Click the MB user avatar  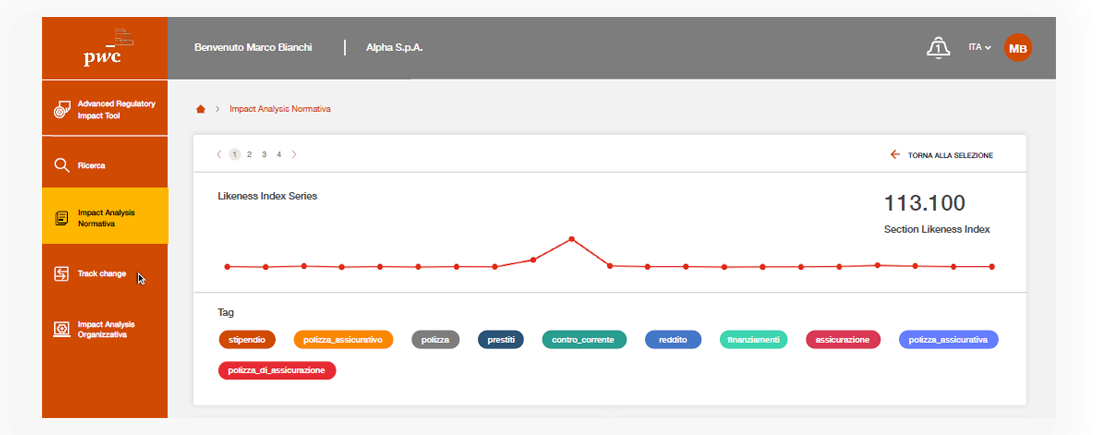coord(1017,47)
